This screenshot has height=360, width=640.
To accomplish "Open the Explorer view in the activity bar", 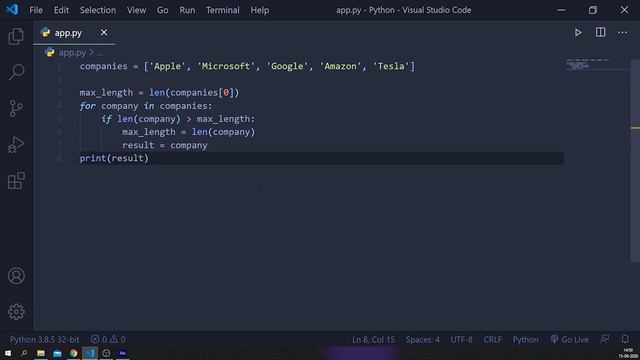I will [x=16, y=37].
